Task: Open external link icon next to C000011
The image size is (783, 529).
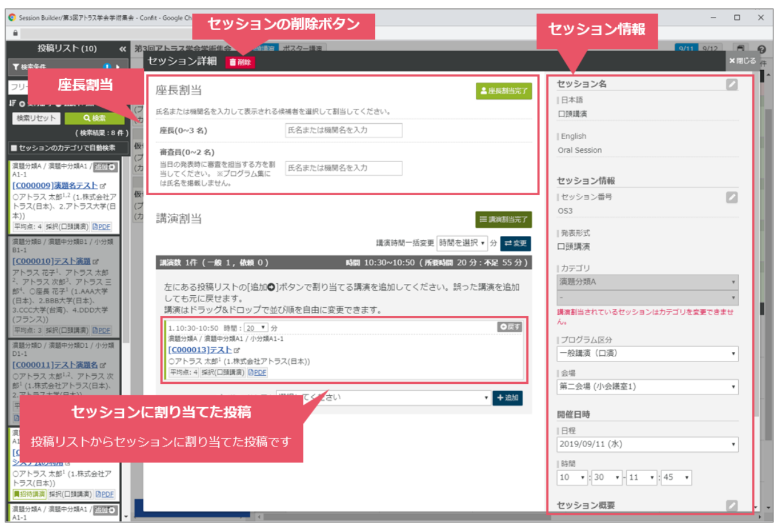Action: pyautogui.click(x=103, y=365)
